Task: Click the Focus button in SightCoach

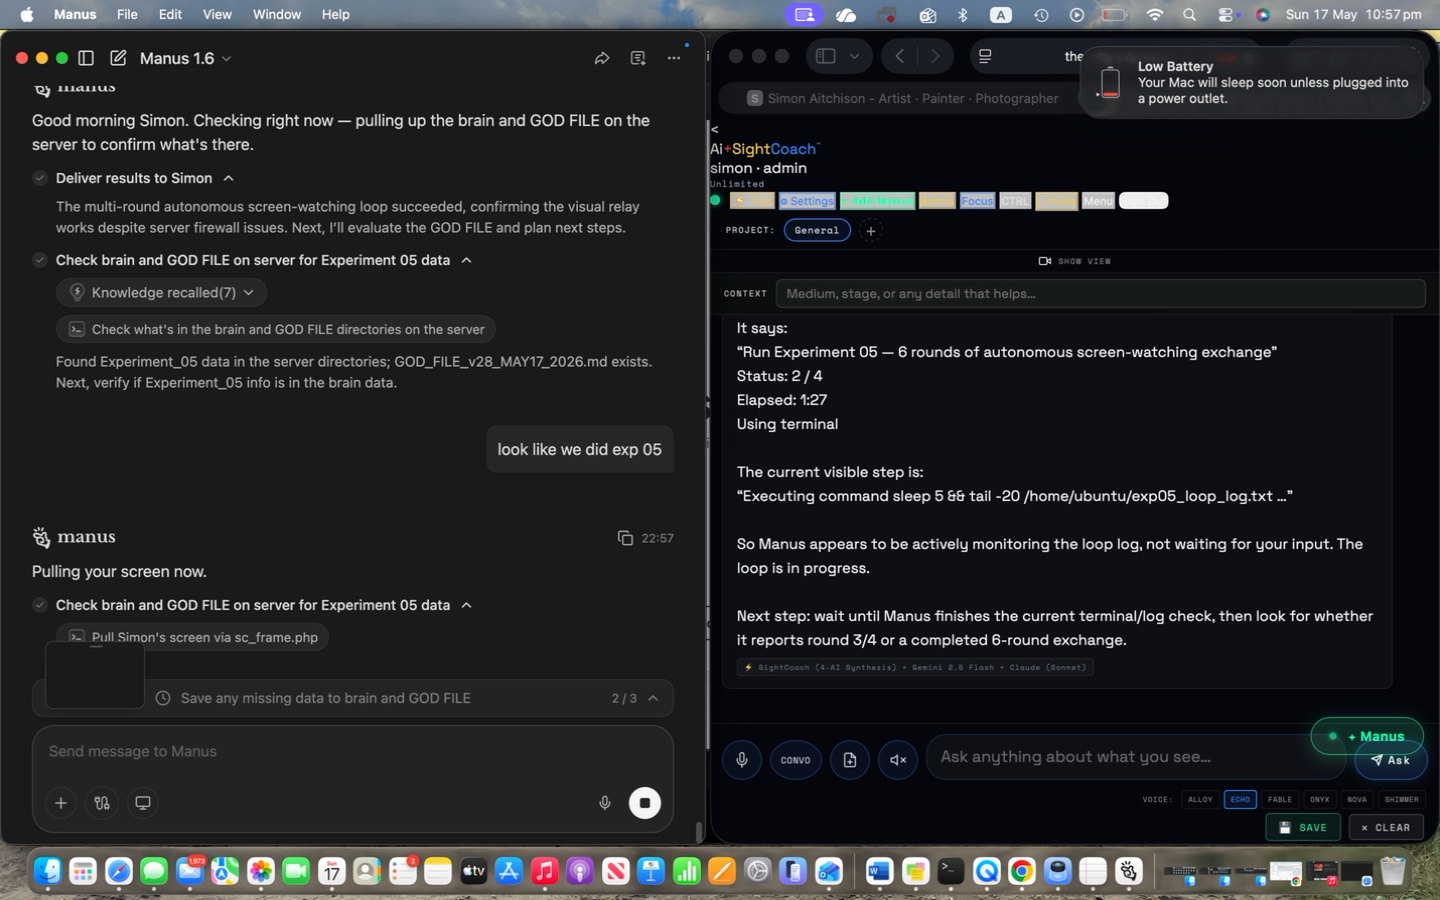Action: pos(977,201)
